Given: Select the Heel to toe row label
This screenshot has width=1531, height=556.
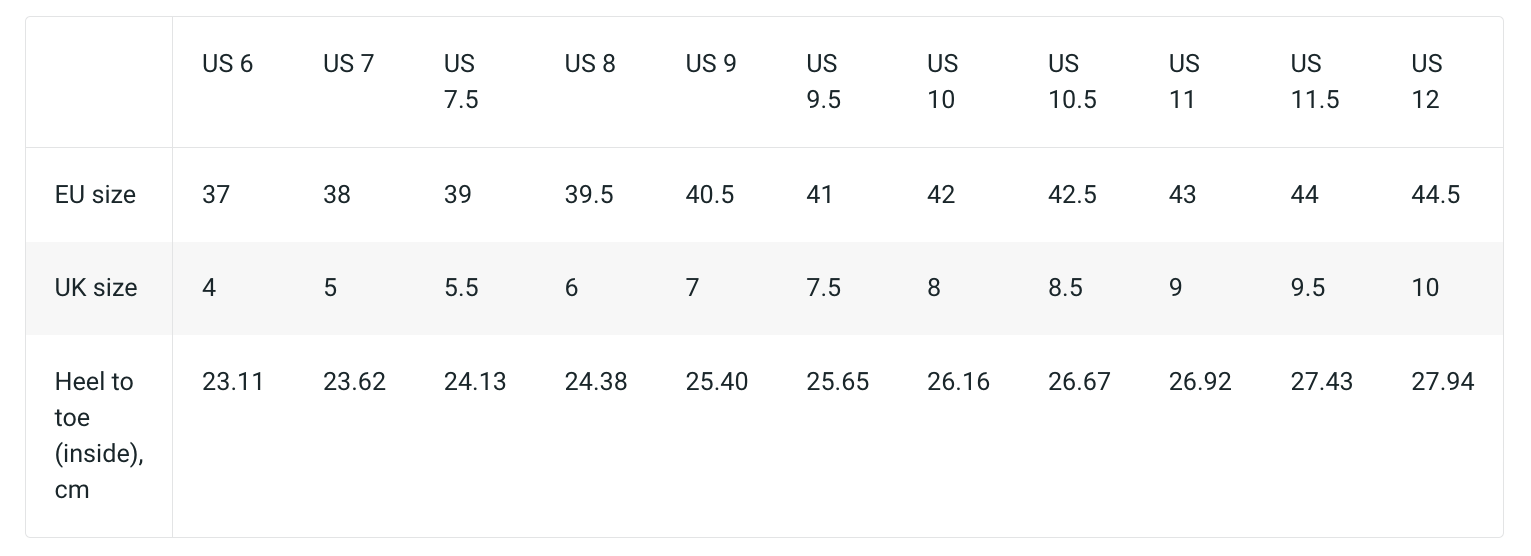Looking at the screenshot, I should pos(99,435).
